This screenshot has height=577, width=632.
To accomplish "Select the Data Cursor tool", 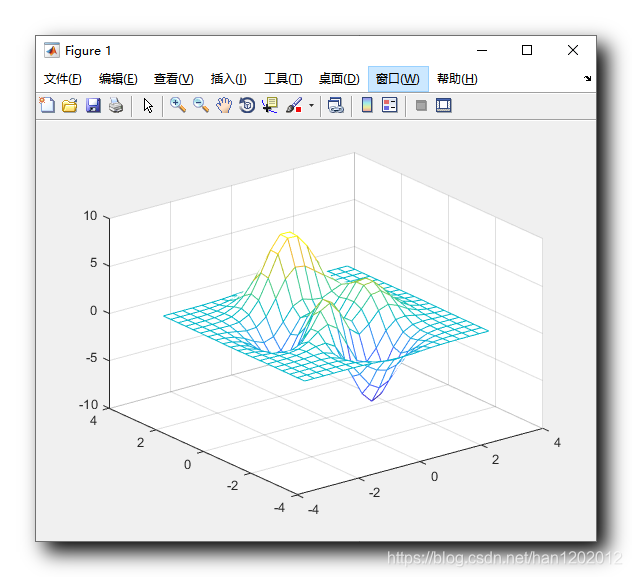I will point(270,106).
